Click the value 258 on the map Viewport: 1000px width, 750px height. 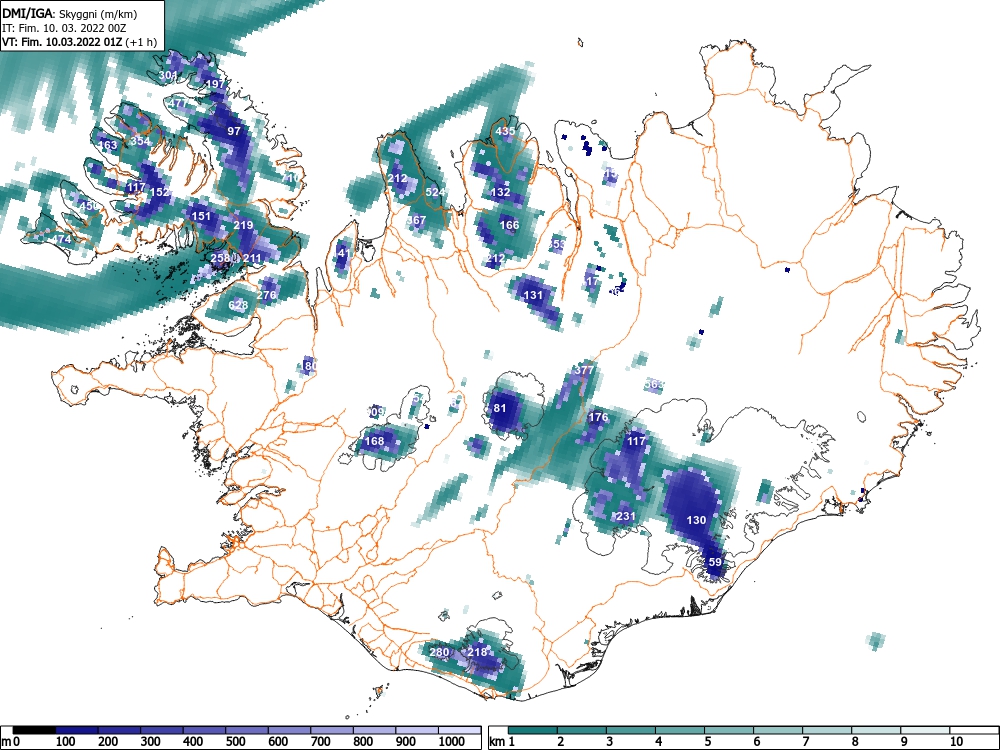[220, 258]
